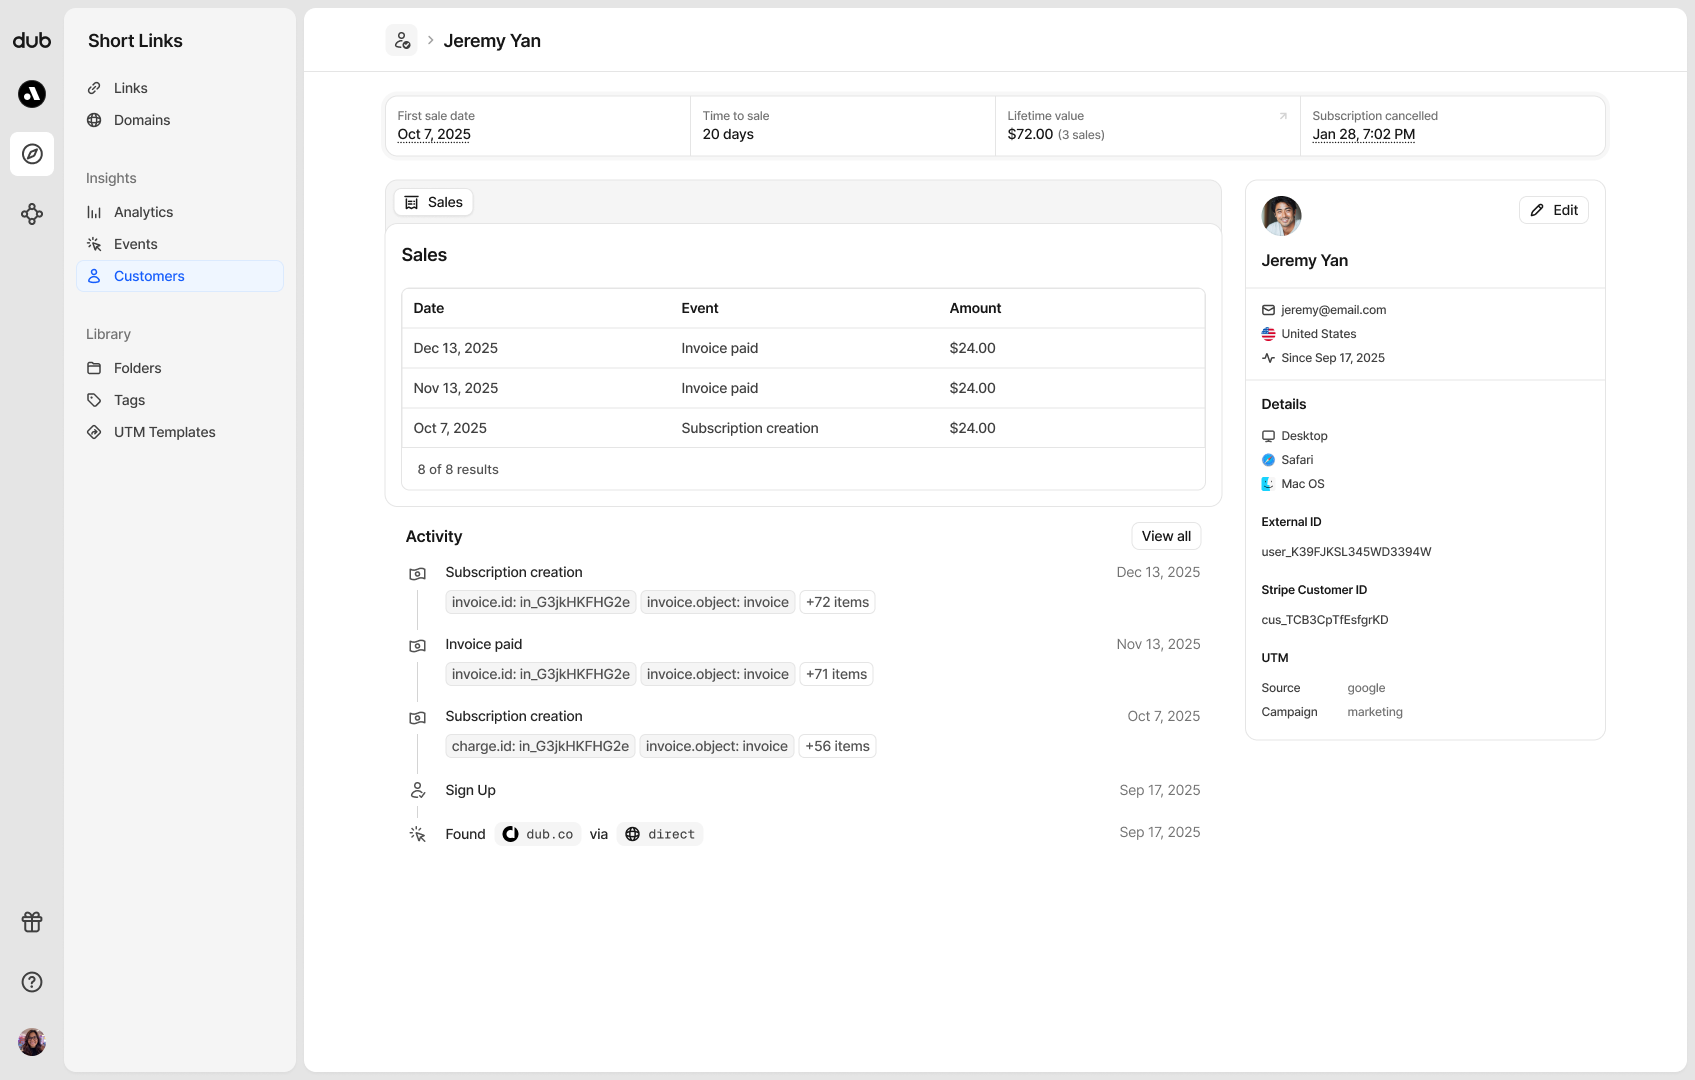Click the workspace avatar icon in the left rail
The width and height of the screenshot is (1695, 1080).
tap(31, 94)
